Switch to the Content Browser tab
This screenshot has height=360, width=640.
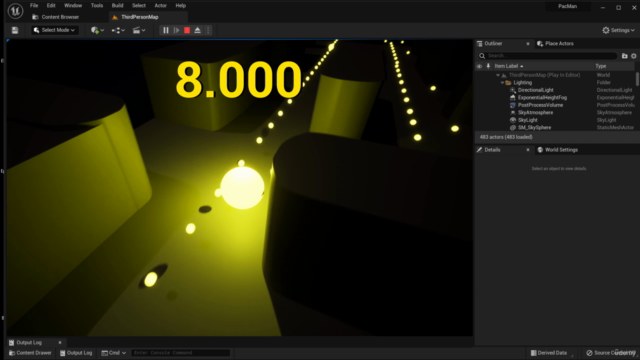(56, 17)
